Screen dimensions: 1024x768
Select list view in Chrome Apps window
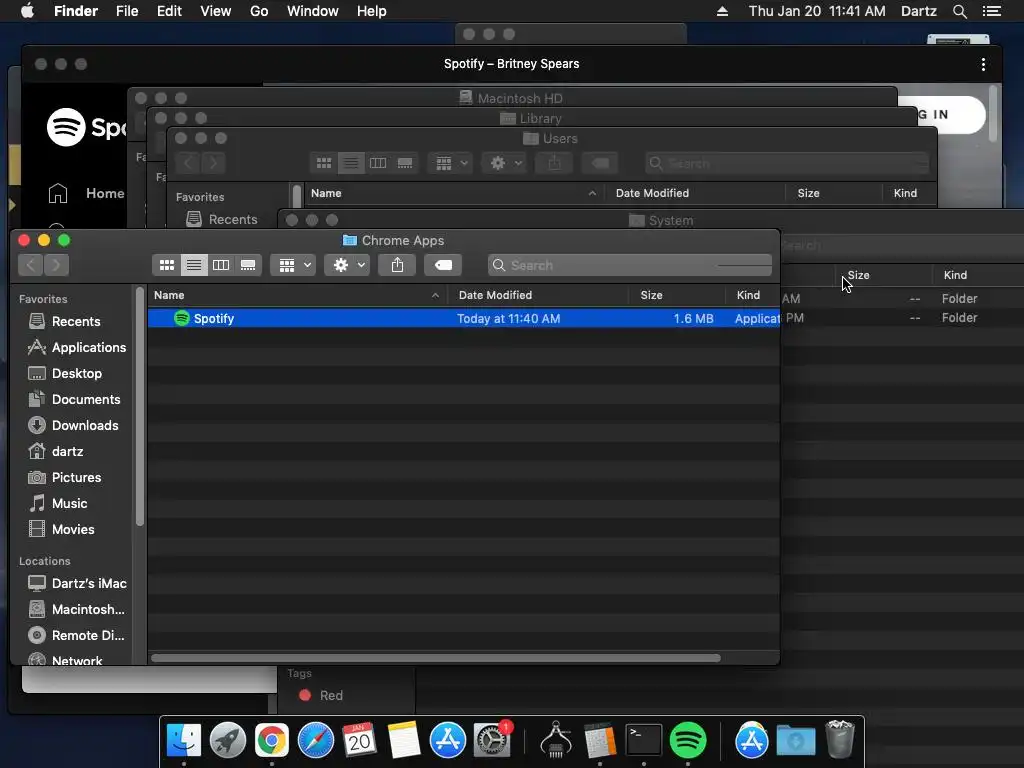point(194,265)
